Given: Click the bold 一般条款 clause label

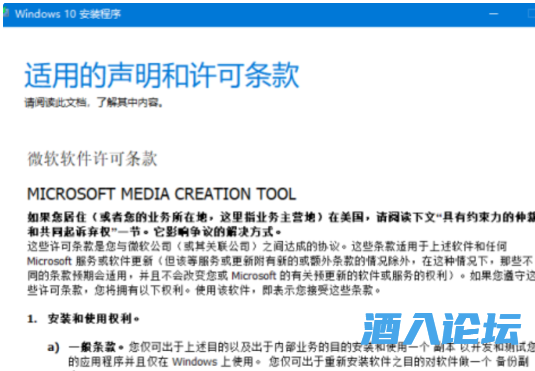Looking at the screenshot, I should 96,347.
